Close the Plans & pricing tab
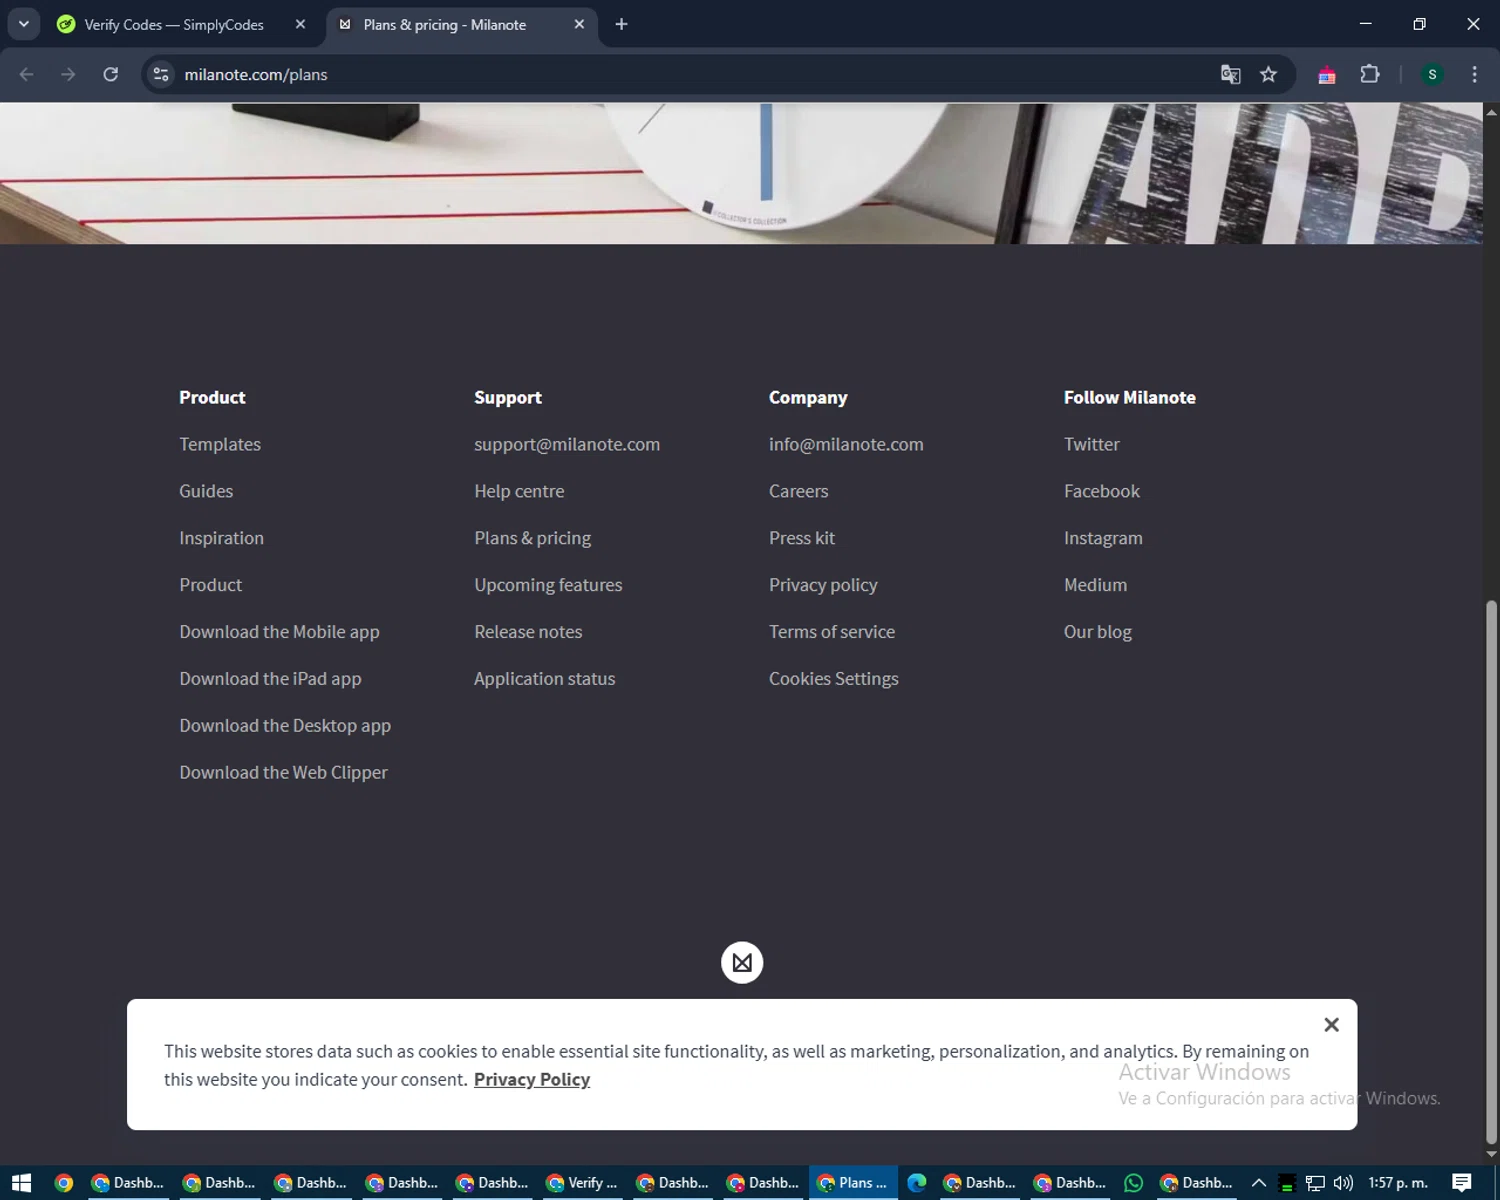This screenshot has height=1200, width=1500. (579, 24)
